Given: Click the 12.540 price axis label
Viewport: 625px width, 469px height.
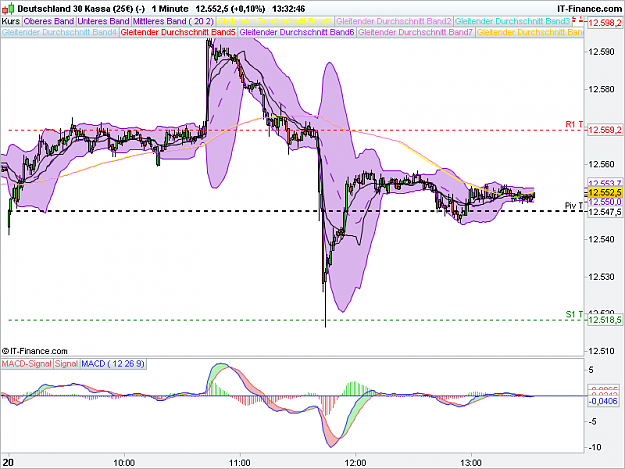Looking at the screenshot, I should (x=601, y=239).
